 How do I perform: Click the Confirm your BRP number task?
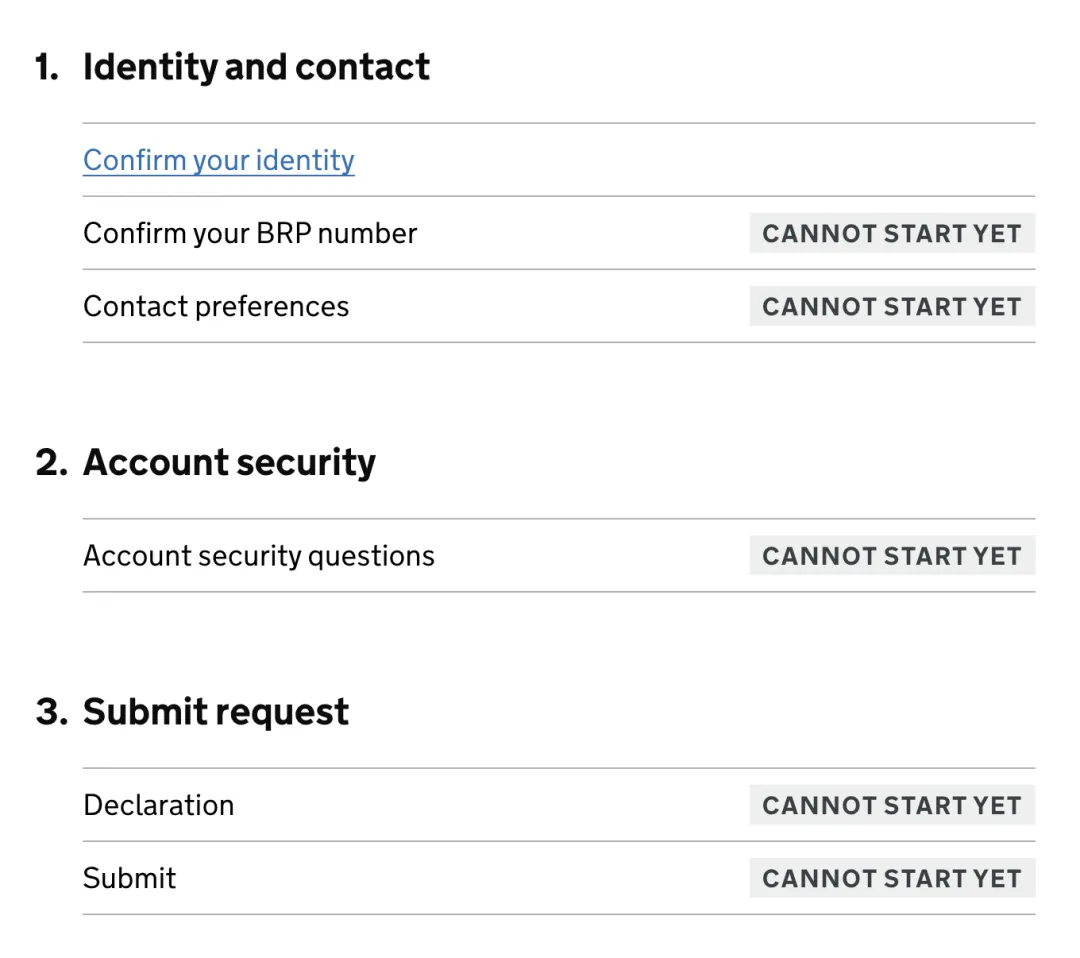(249, 233)
